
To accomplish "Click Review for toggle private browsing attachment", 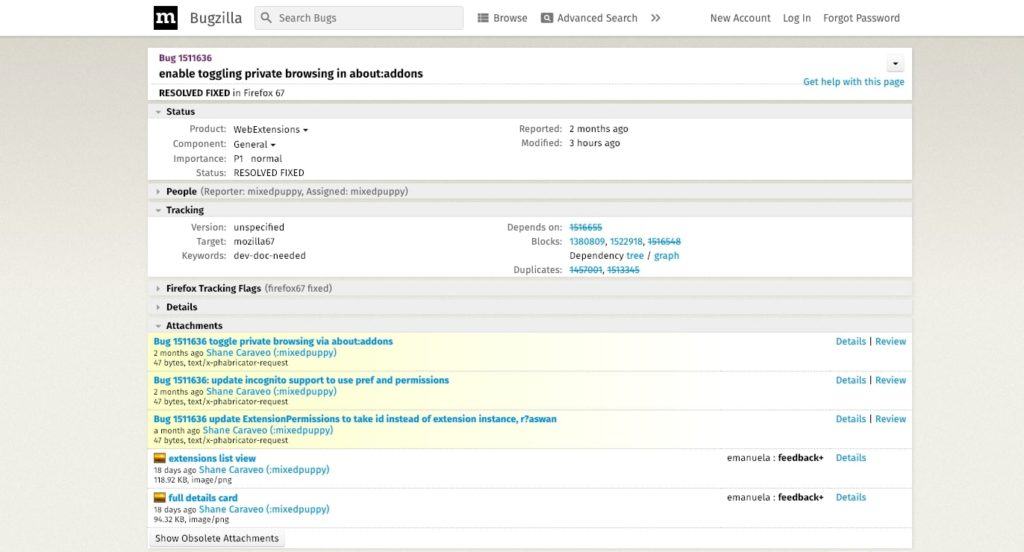I will [x=890, y=342].
